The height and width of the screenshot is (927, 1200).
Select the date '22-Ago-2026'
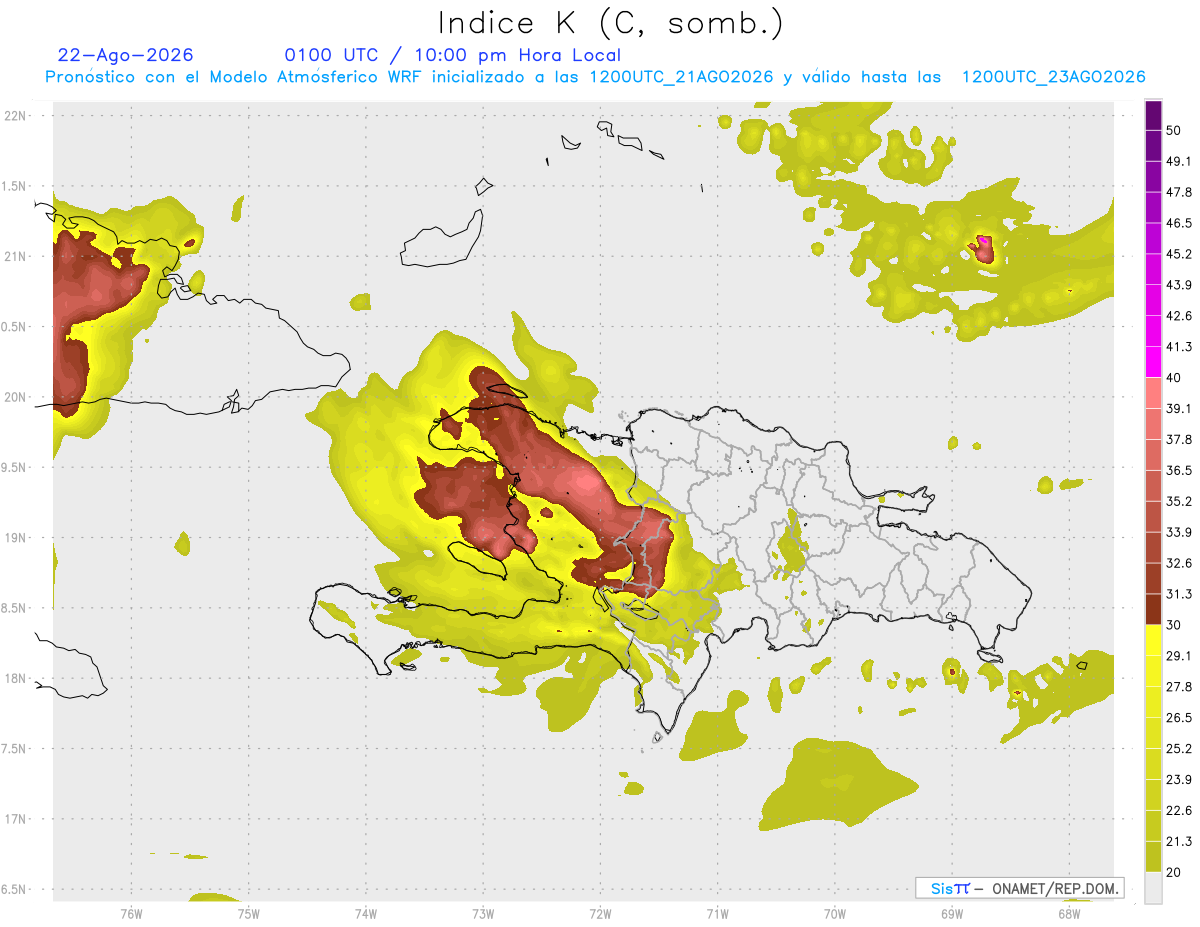tap(126, 55)
